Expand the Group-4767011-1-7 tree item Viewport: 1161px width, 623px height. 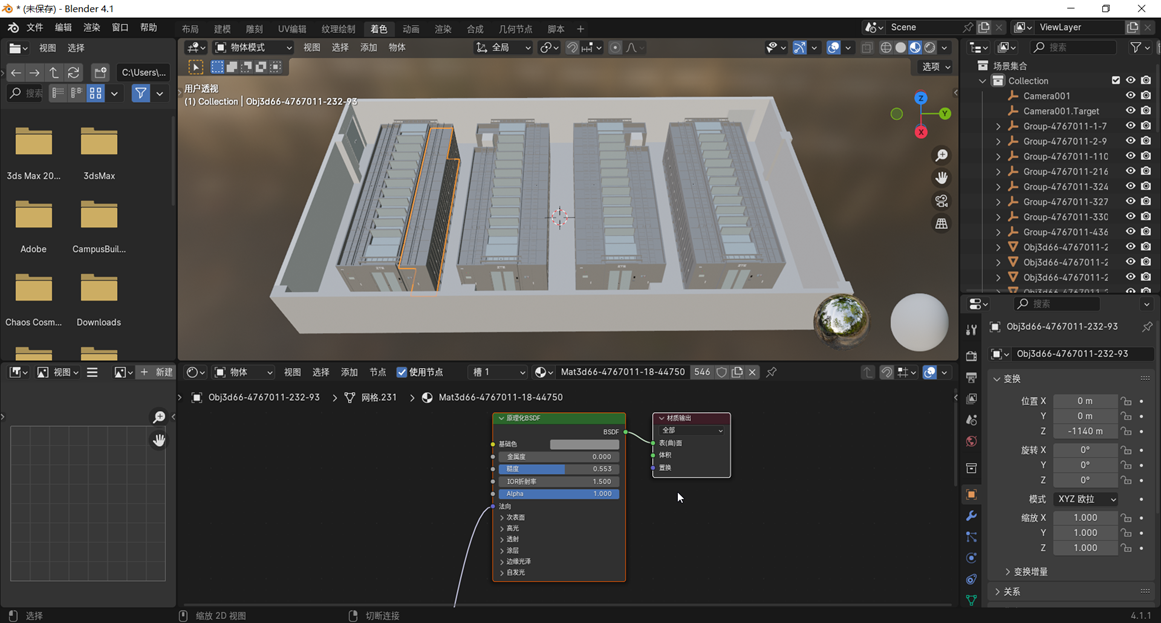click(x=998, y=126)
